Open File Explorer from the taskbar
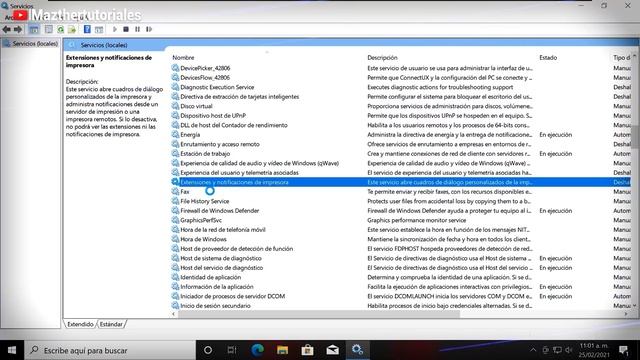640x360 pixels. coord(282,350)
